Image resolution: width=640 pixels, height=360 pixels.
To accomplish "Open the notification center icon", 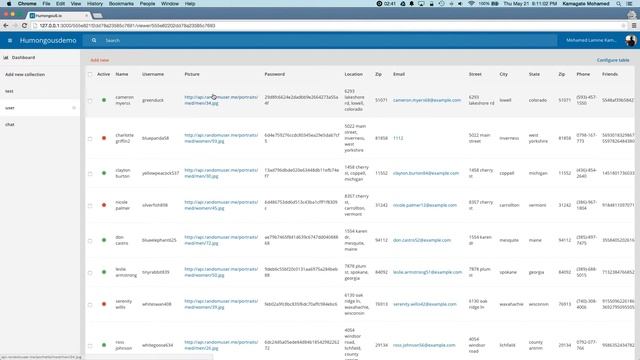I will pos(629,3).
